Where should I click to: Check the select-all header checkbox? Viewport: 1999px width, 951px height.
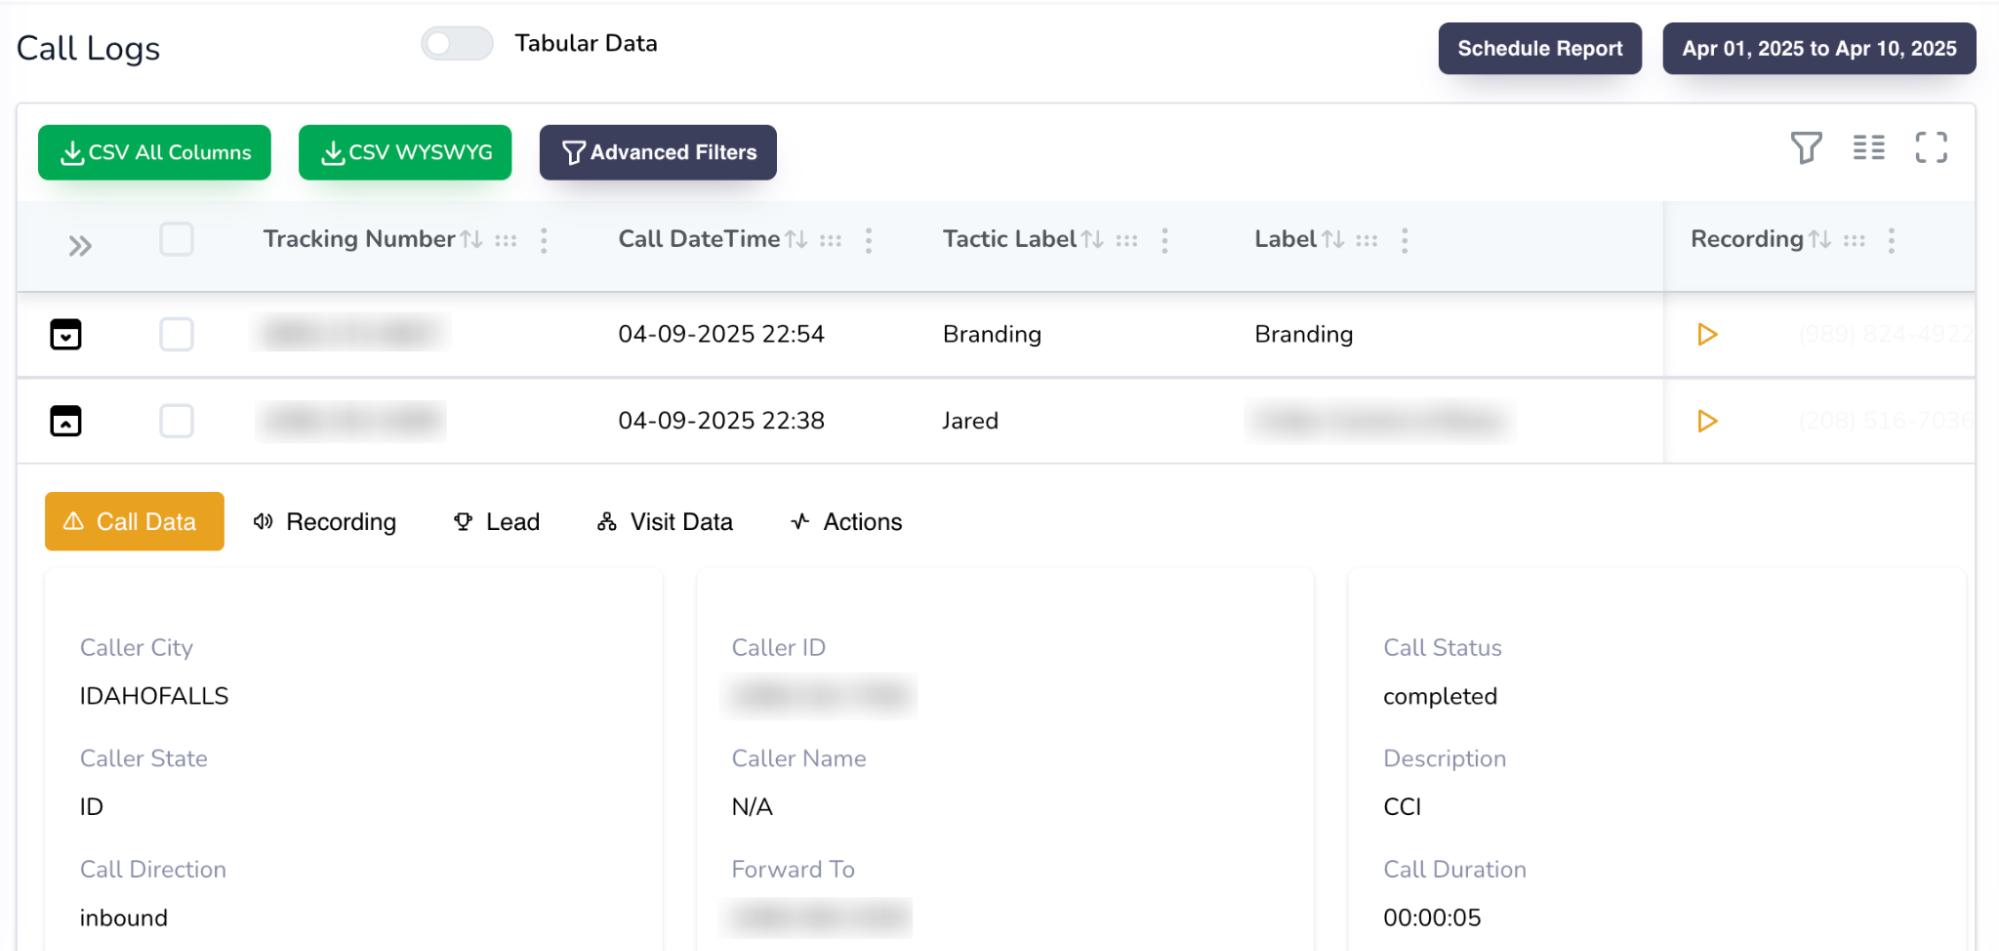point(177,240)
